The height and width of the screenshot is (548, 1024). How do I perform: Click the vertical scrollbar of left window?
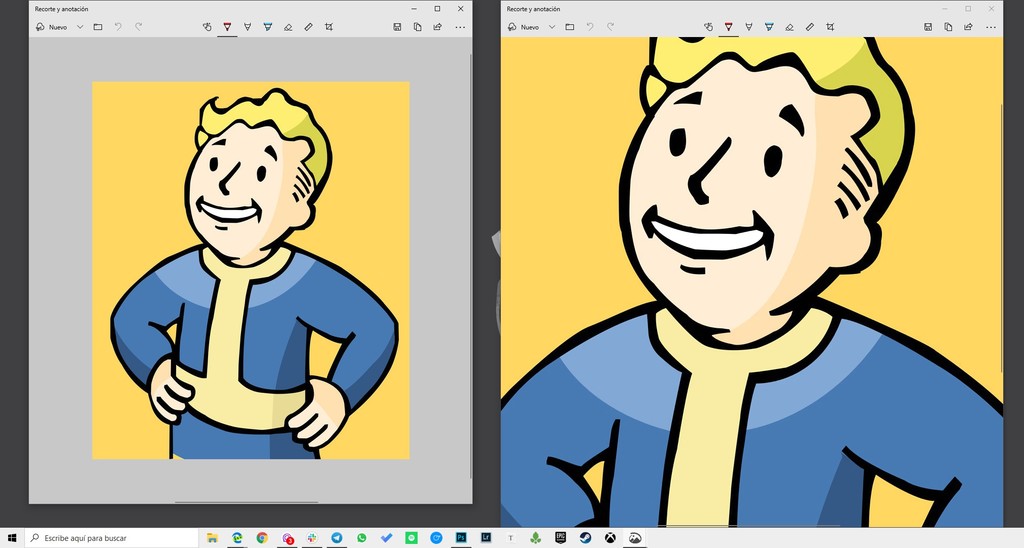click(471, 265)
